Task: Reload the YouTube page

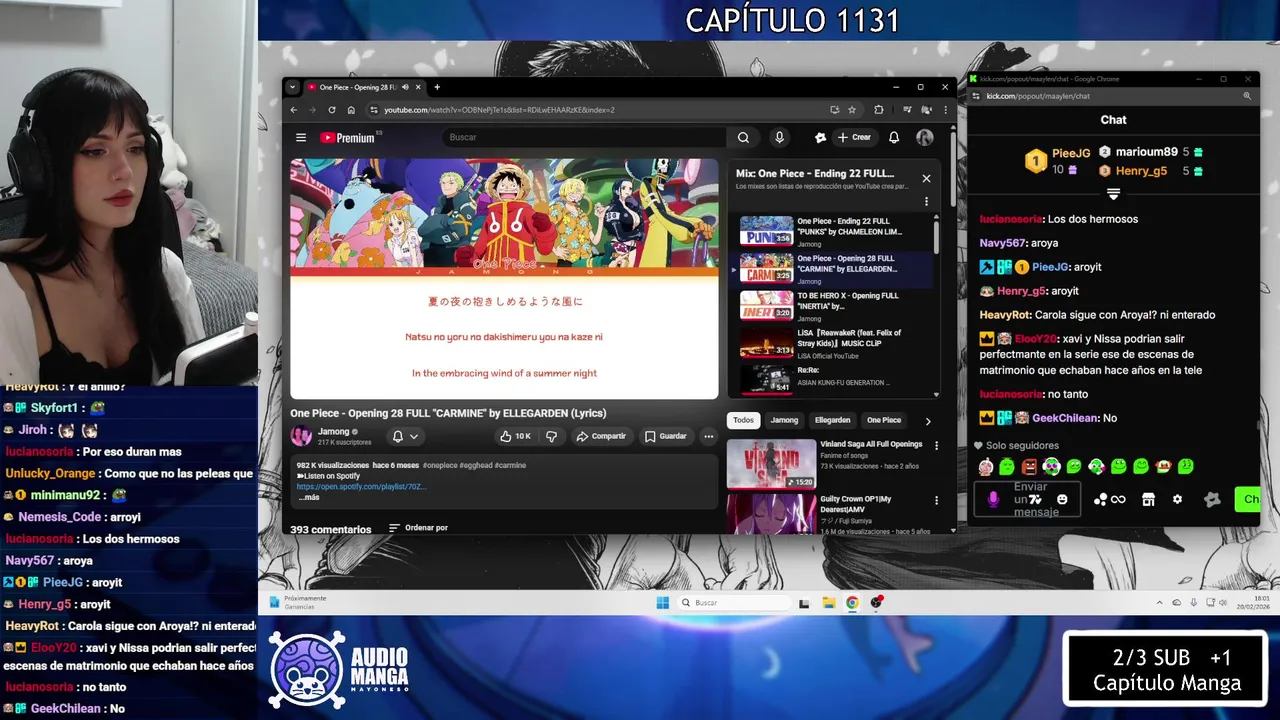Action: coord(332,110)
